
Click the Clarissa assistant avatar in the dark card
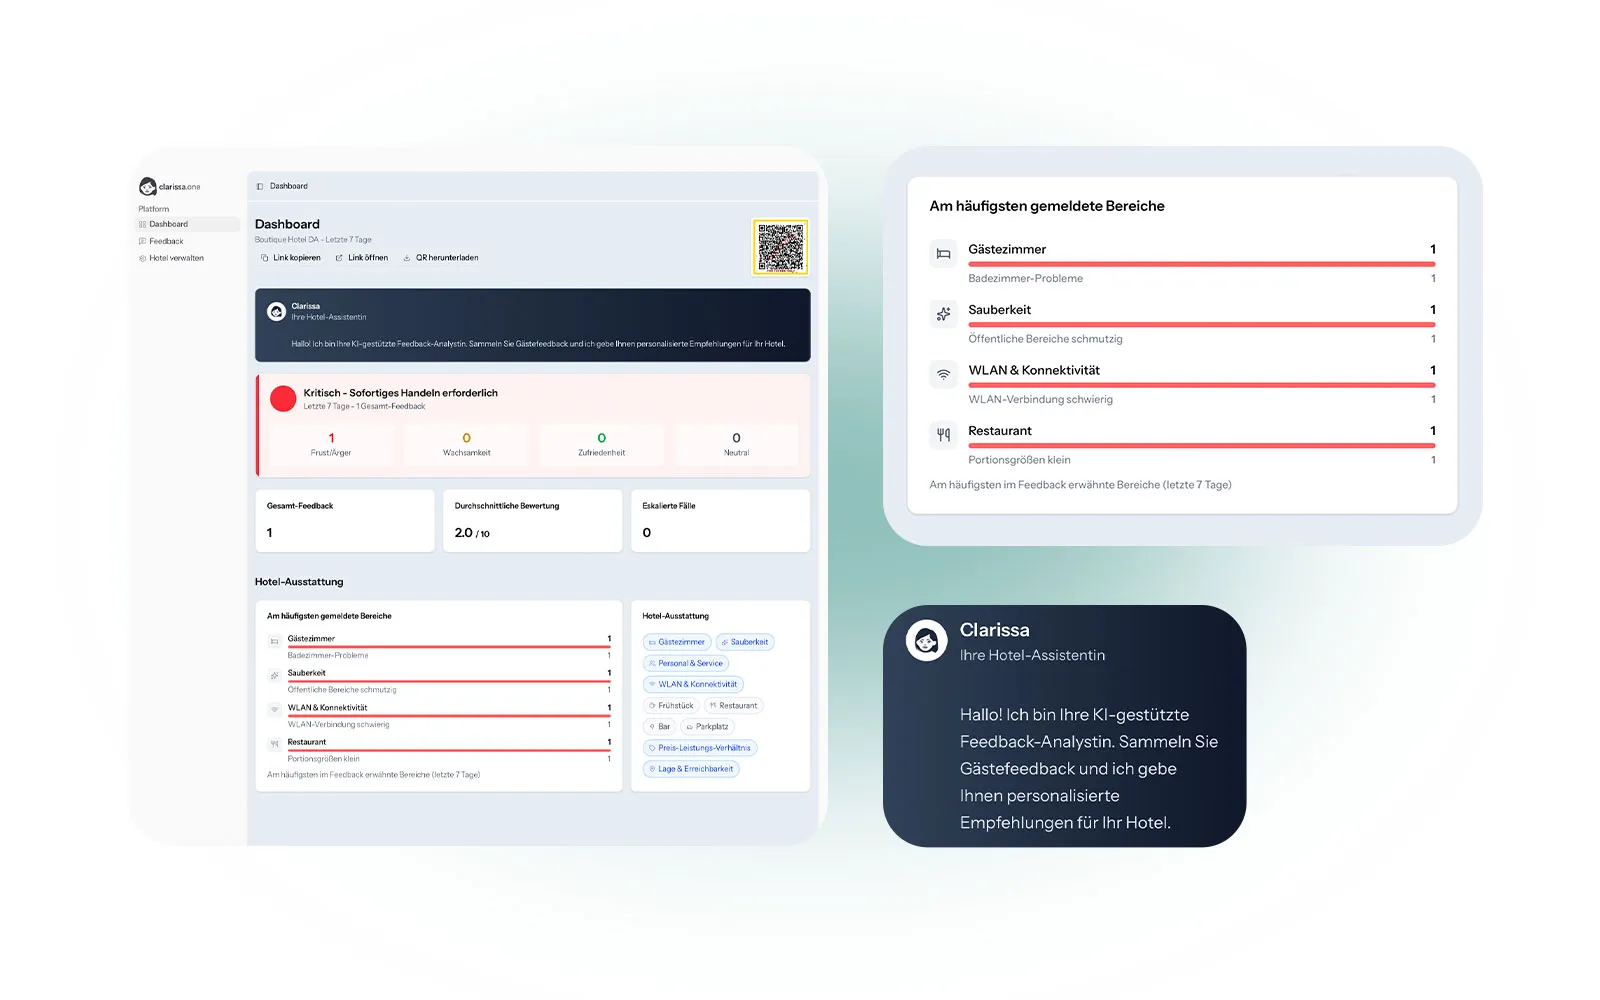pyautogui.click(x=926, y=640)
